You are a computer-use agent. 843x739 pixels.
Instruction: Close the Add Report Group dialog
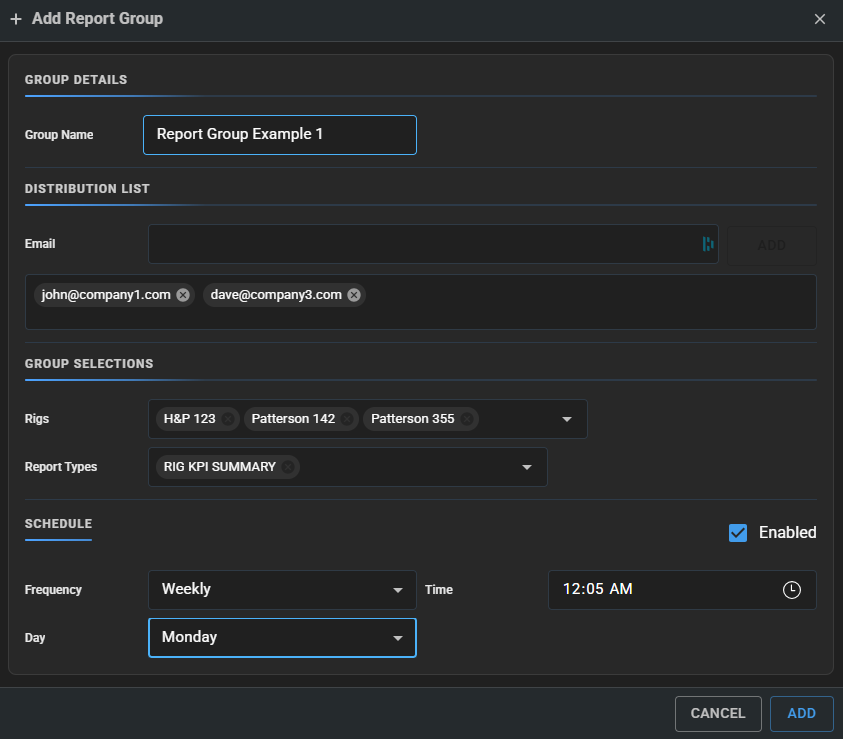(x=819, y=19)
